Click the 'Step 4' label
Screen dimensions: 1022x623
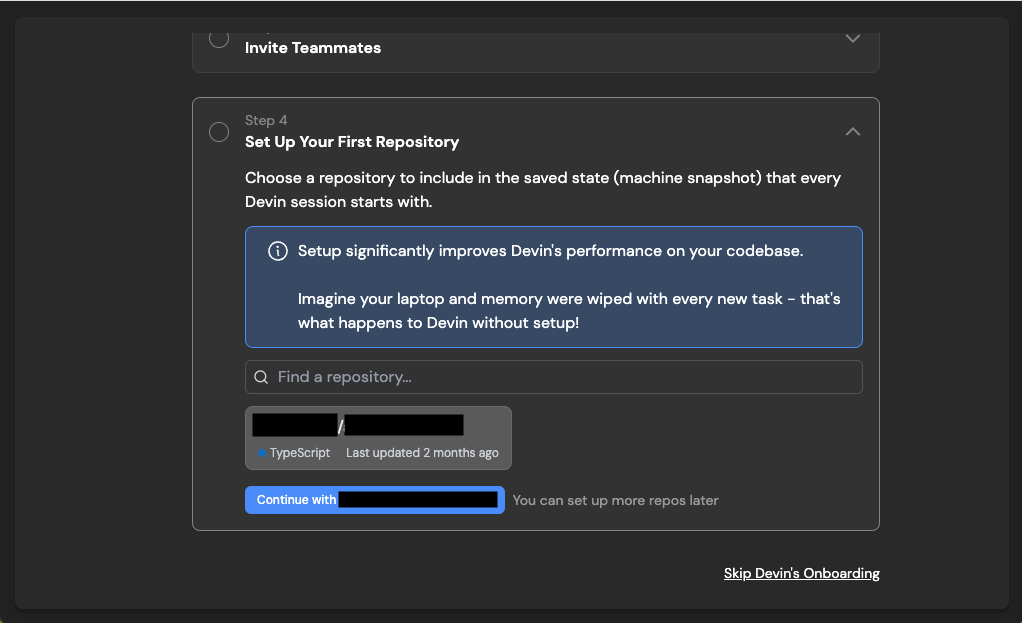click(266, 121)
